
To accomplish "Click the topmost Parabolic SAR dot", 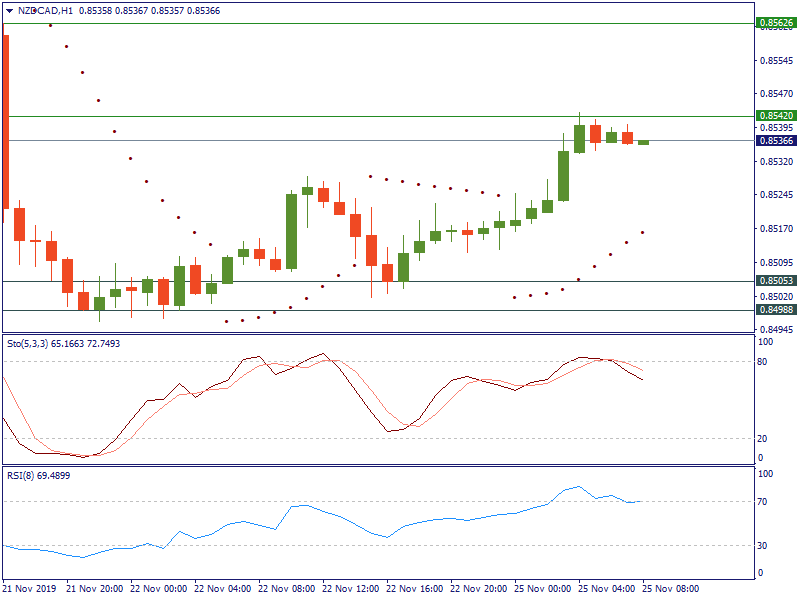I will 50,25.
